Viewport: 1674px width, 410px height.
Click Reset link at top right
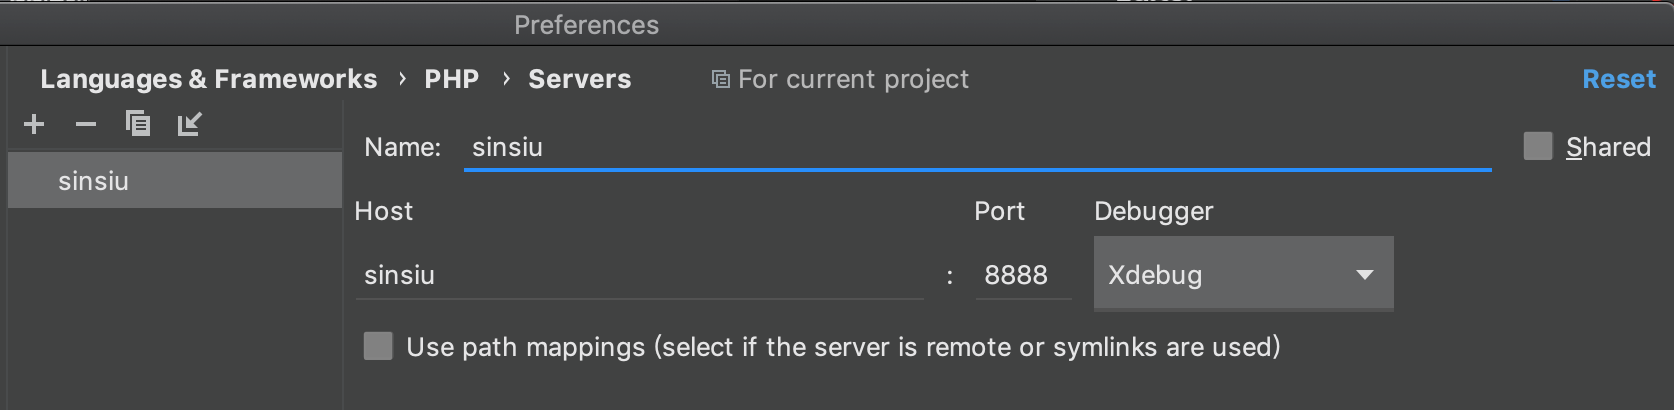tap(1619, 79)
